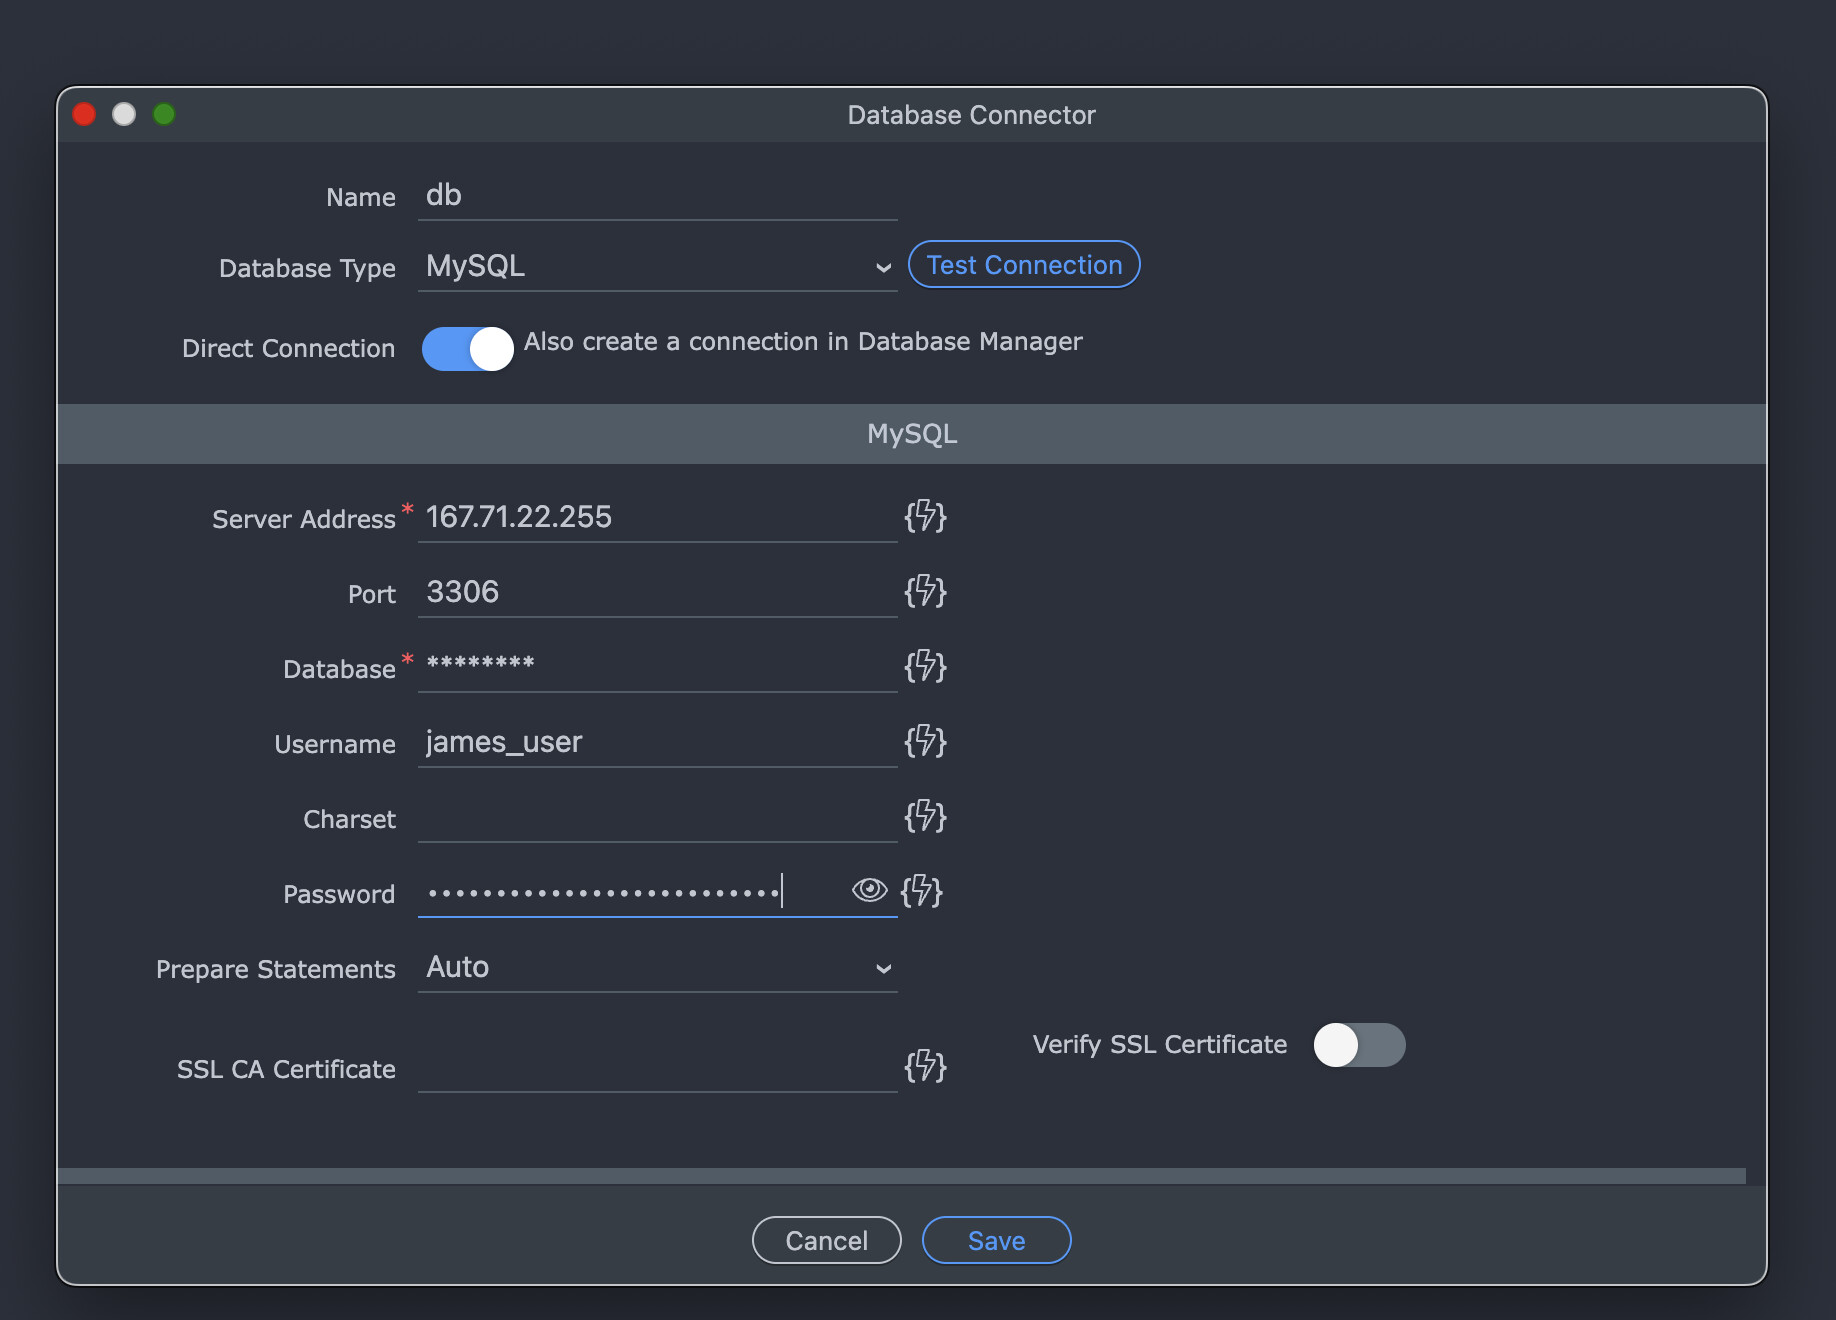Open the variable picker for Server Address
The height and width of the screenshot is (1320, 1836).
point(923,518)
